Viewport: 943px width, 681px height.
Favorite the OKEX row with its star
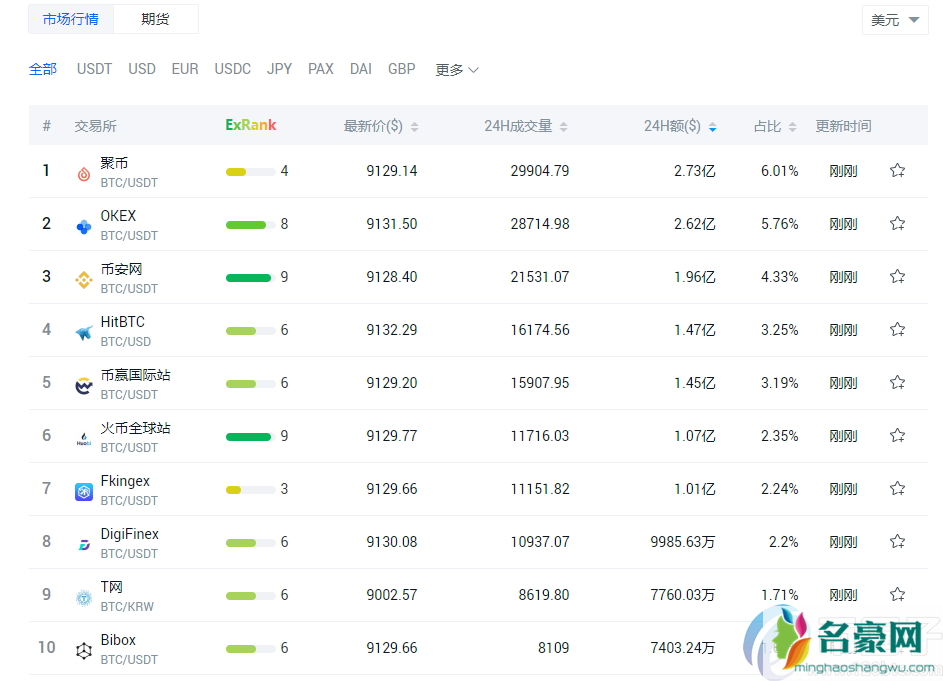click(x=897, y=223)
